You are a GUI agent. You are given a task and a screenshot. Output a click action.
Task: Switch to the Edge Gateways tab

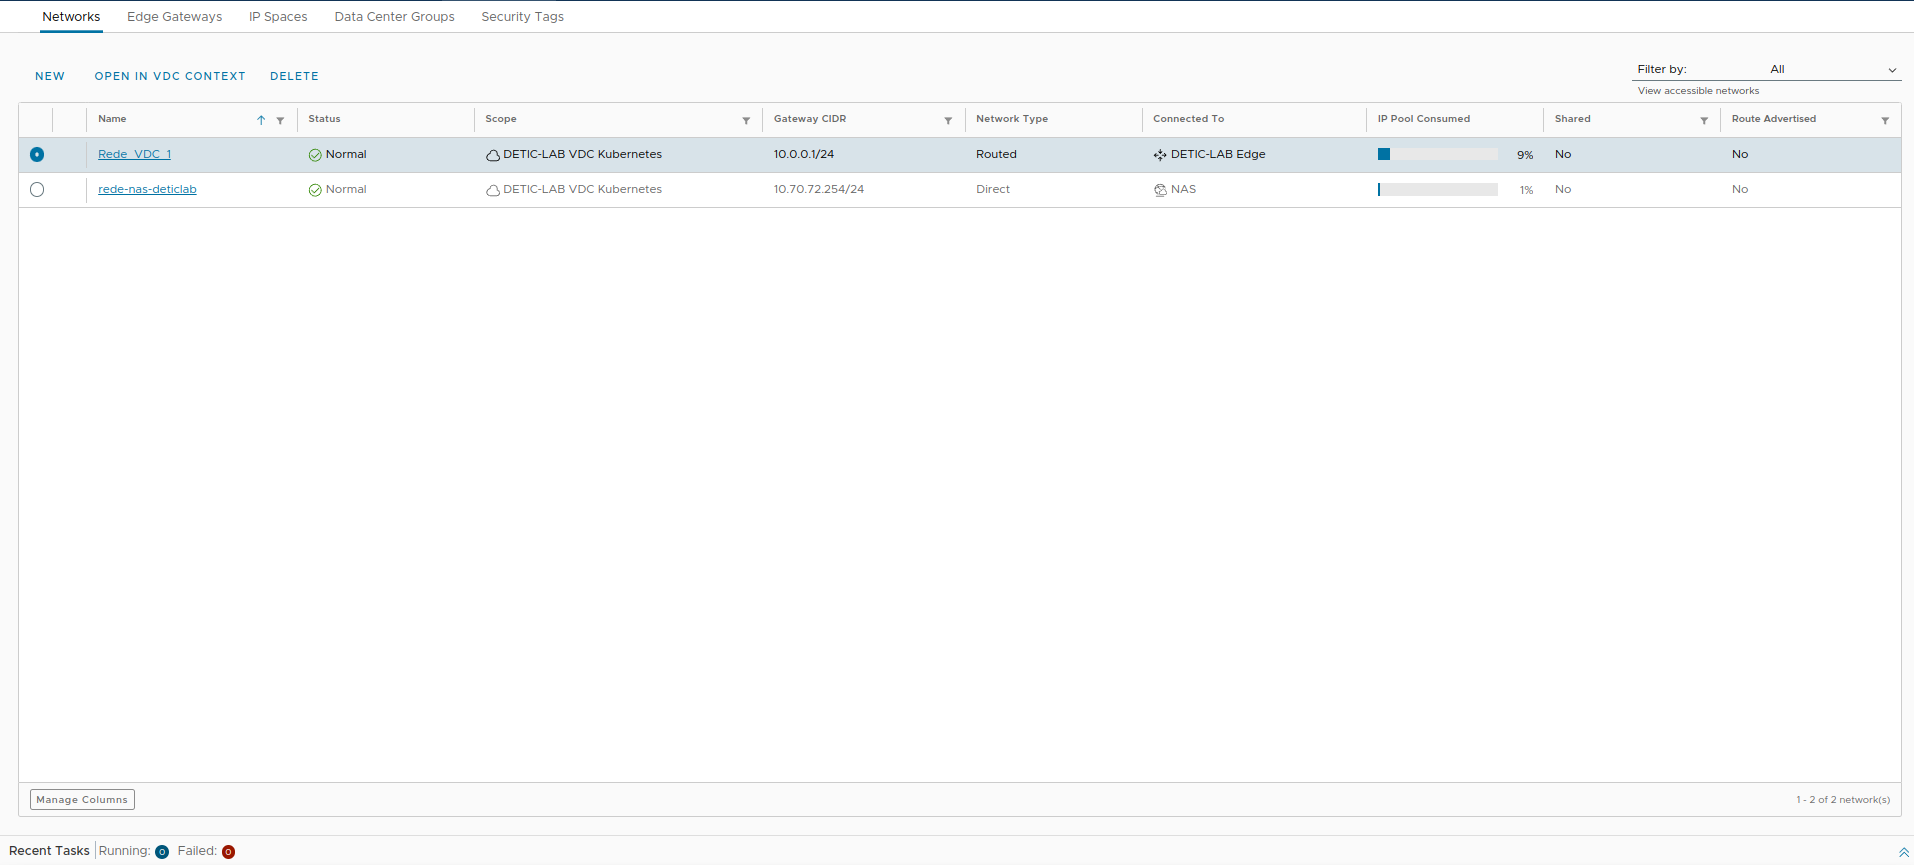tap(174, 17)
